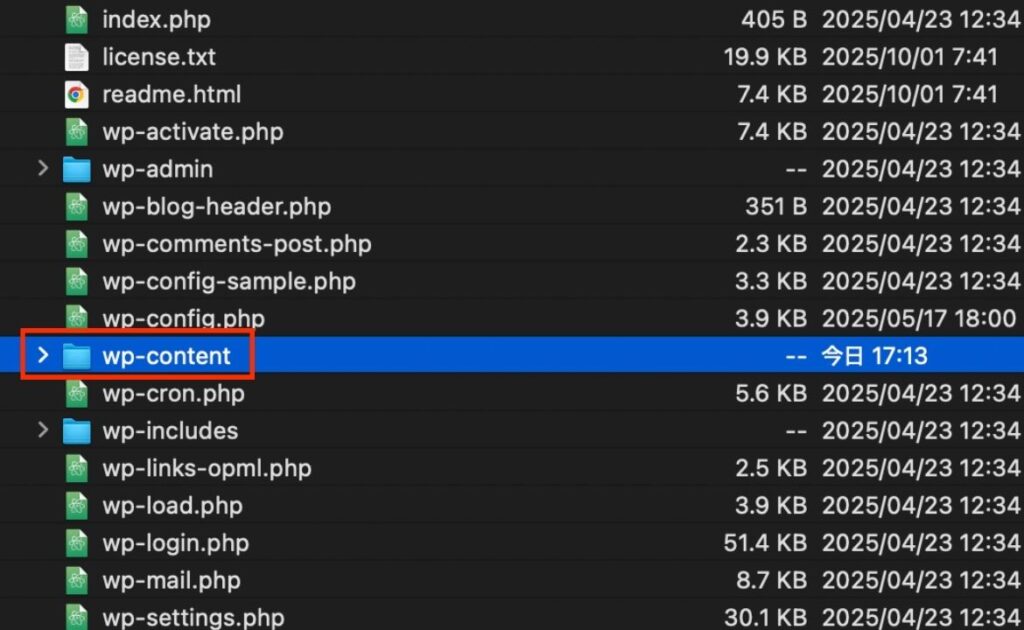This screenshot has height=630, width=1024.
Task: Click the index.php file icon
Action: point(77,19)
